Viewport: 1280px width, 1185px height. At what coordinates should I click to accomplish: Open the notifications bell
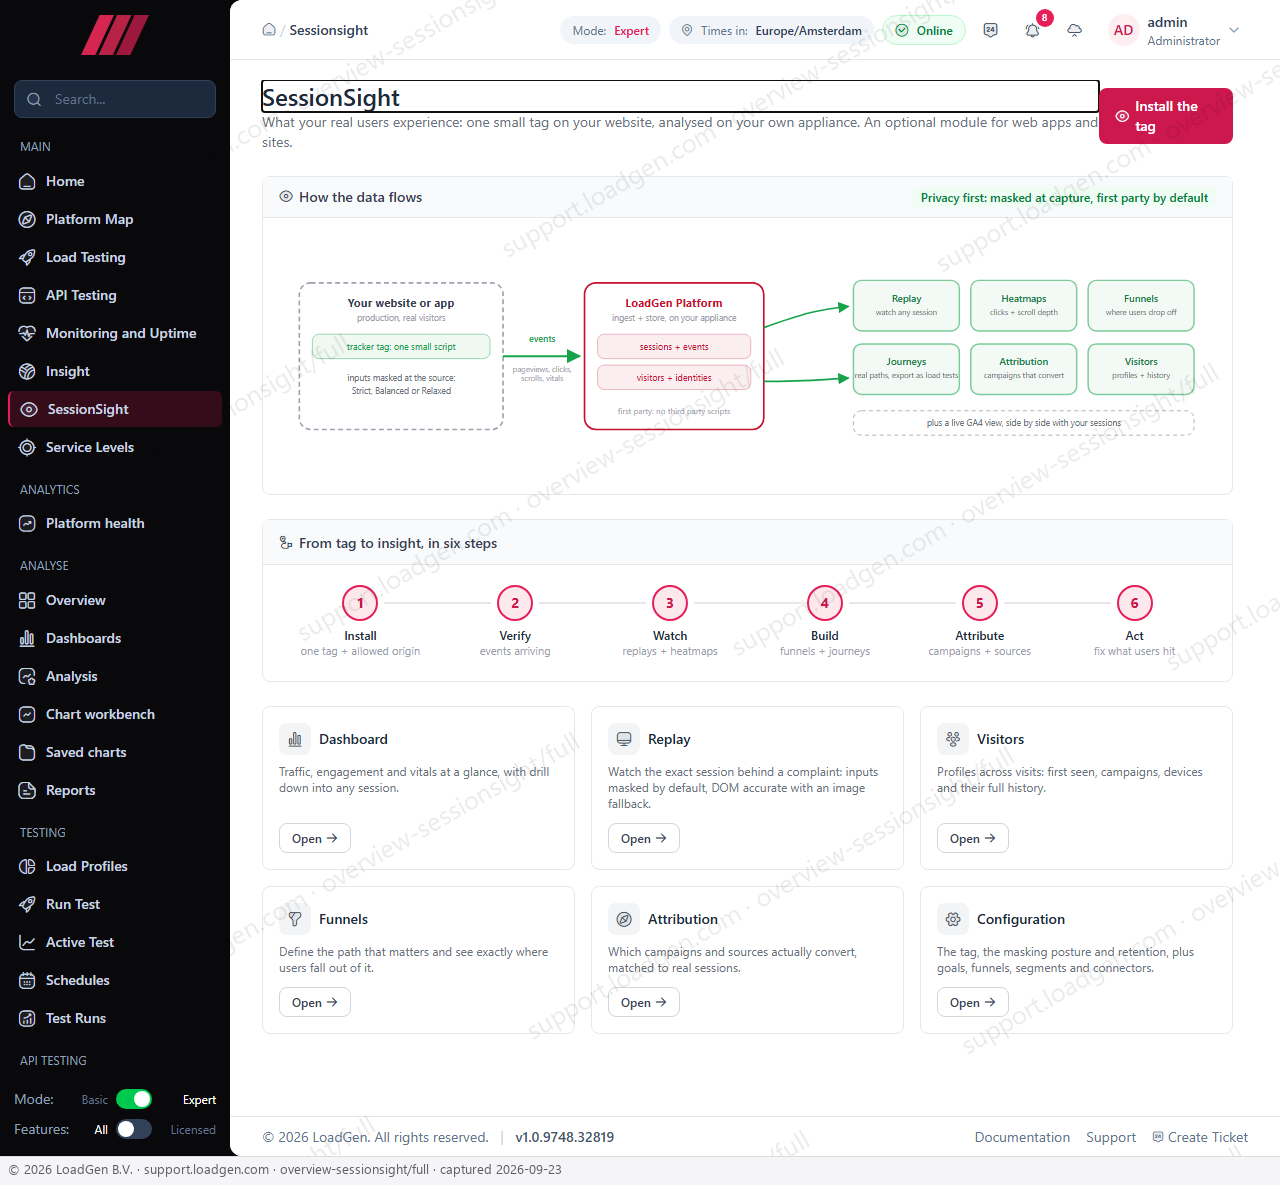(1032, 30)
